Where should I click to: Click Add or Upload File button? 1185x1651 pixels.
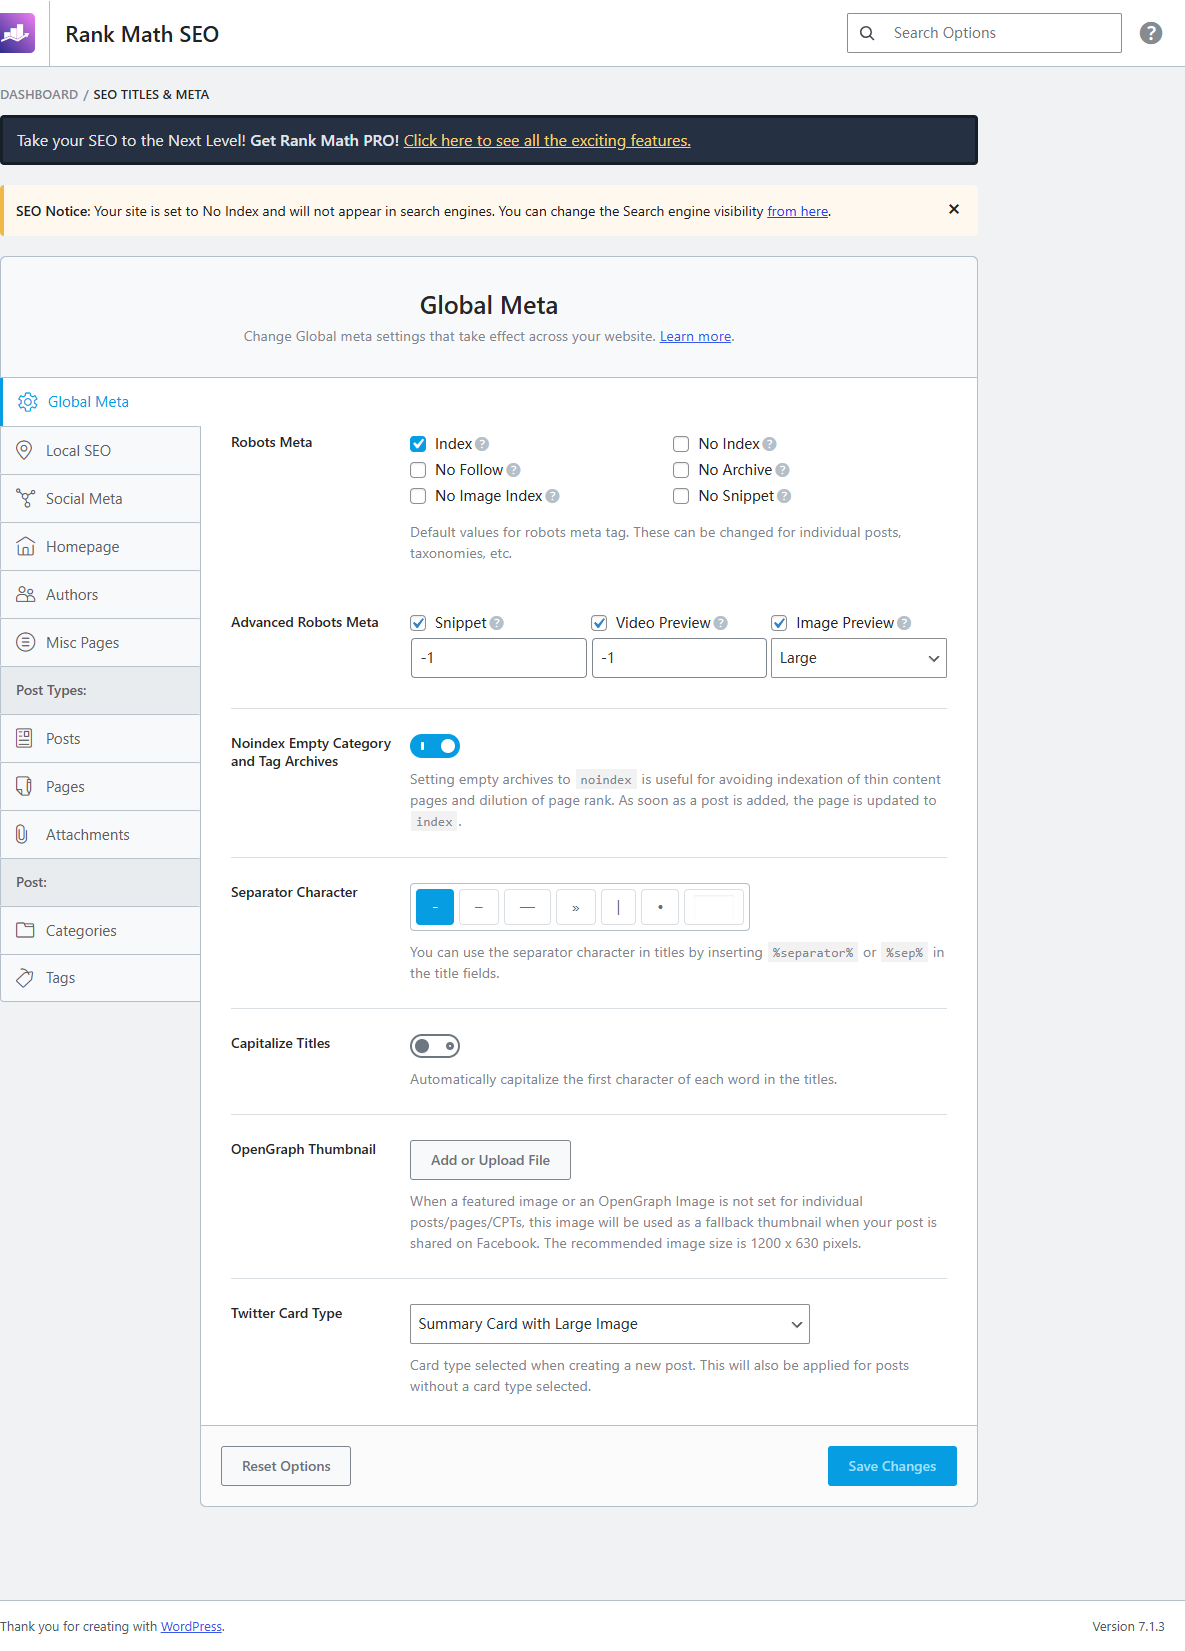490,1160
